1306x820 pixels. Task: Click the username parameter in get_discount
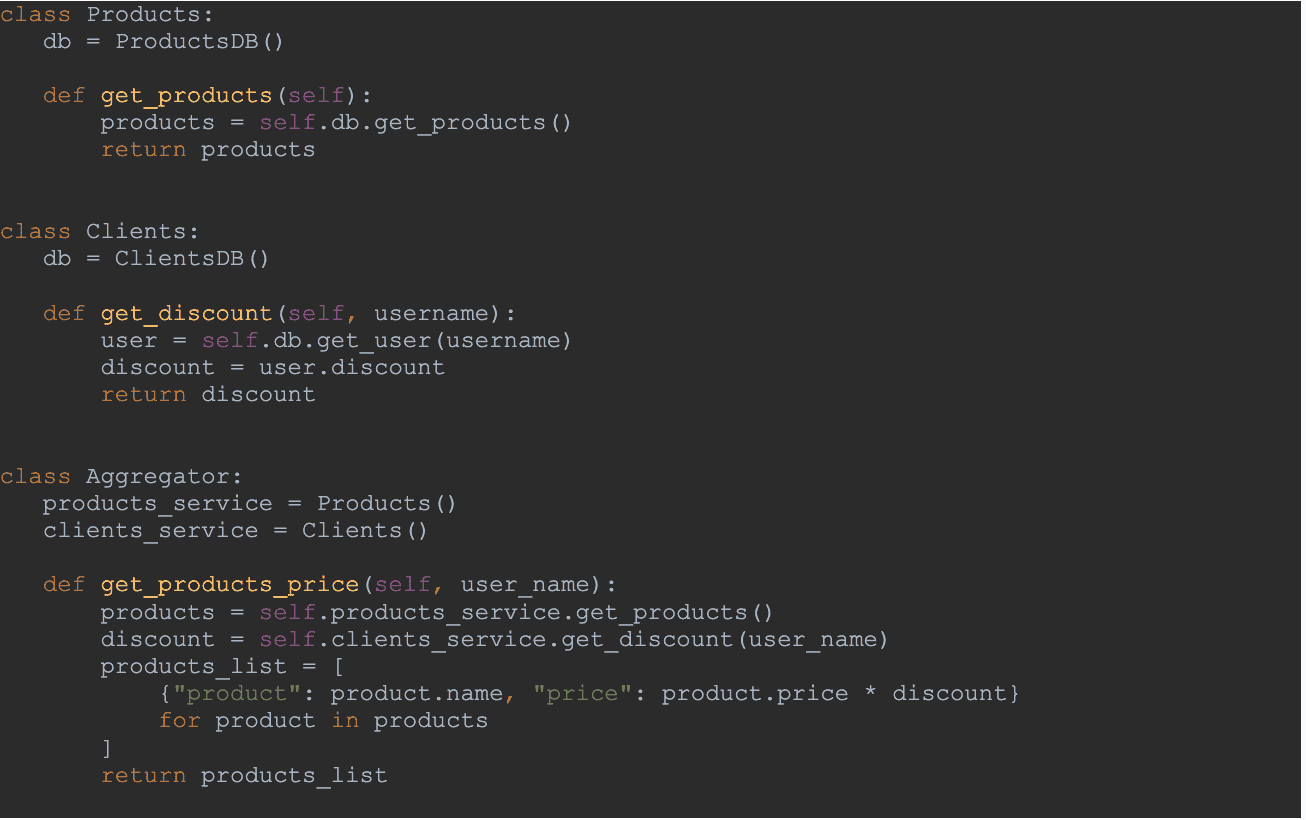tap(431, 314)
